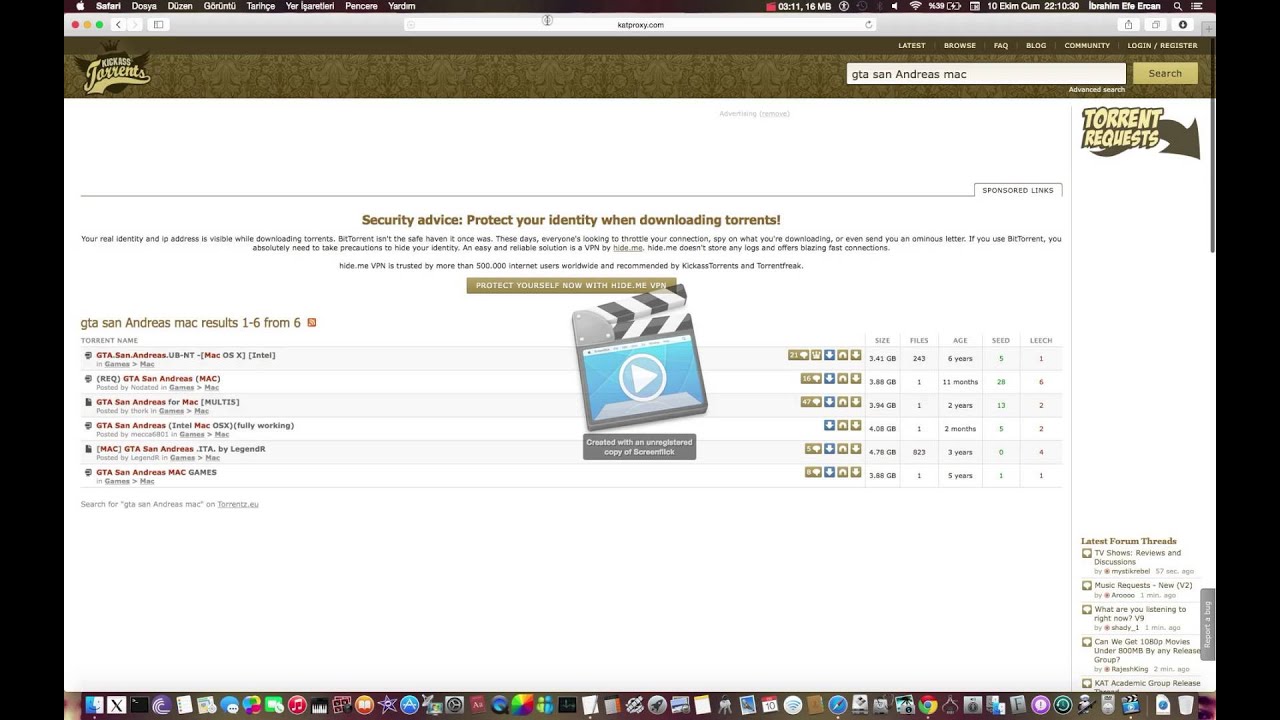Click LOGIN / REGISTER
Viewport: 1280px width, 720px height.
(1162, 45)
